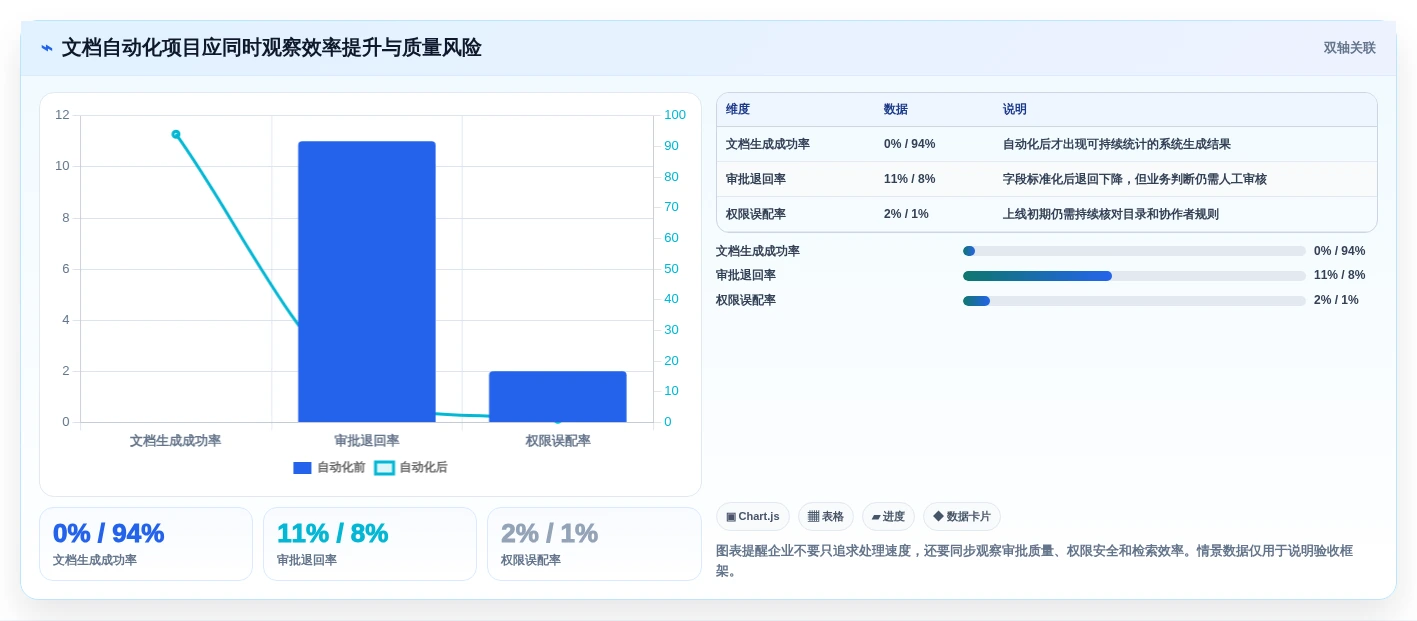1417x621 pixels.
Task: Click table value 0% / 94%
Action: (909, 144)
